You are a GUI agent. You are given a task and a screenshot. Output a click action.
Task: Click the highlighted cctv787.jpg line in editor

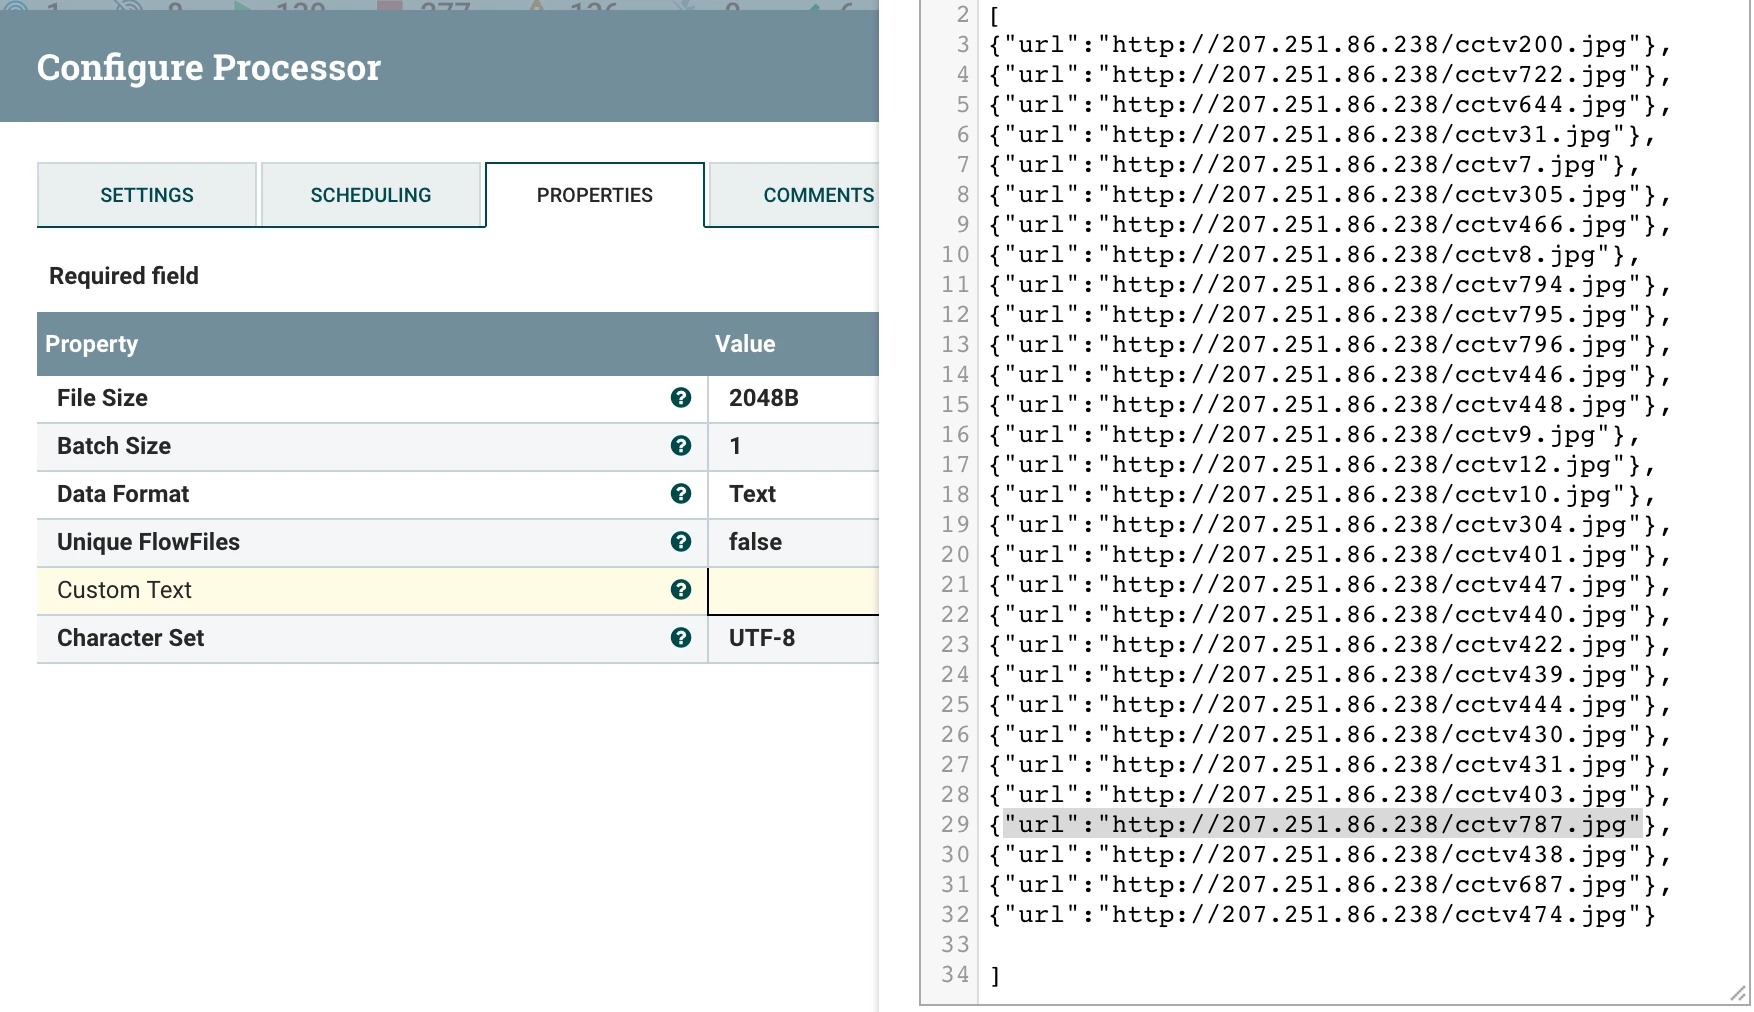[x=1322, y=824]
